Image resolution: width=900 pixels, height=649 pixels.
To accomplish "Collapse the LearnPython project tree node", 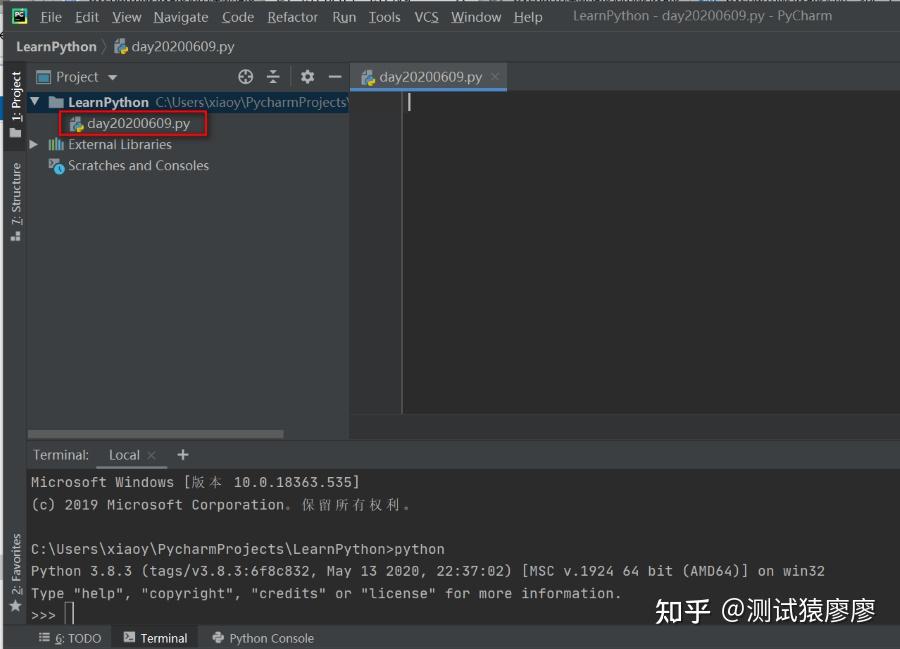I will 34,101.
